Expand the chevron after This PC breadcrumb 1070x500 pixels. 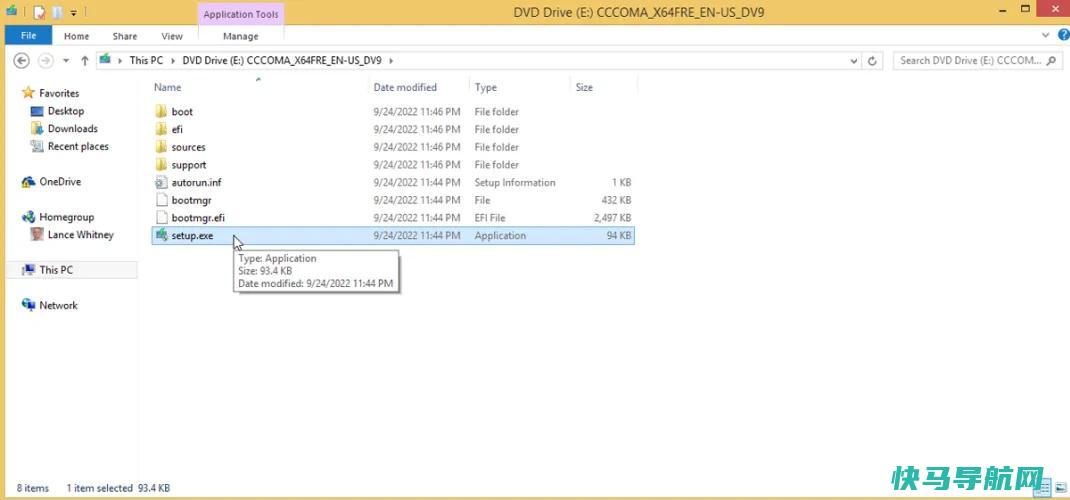coord(173,60)
